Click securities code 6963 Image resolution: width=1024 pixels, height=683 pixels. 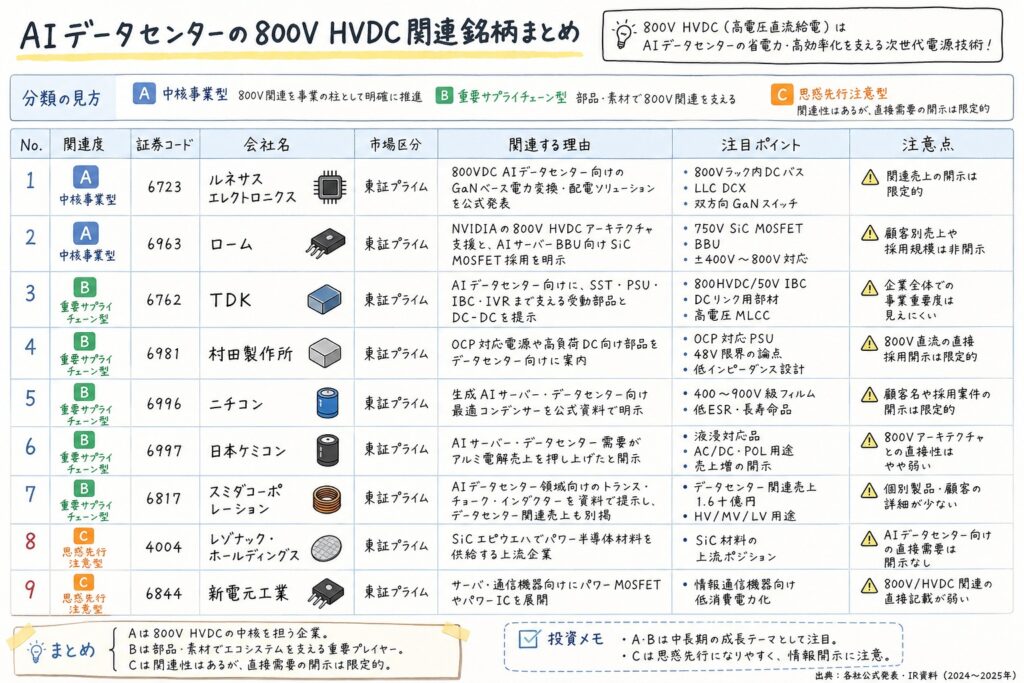click(165, 244)
